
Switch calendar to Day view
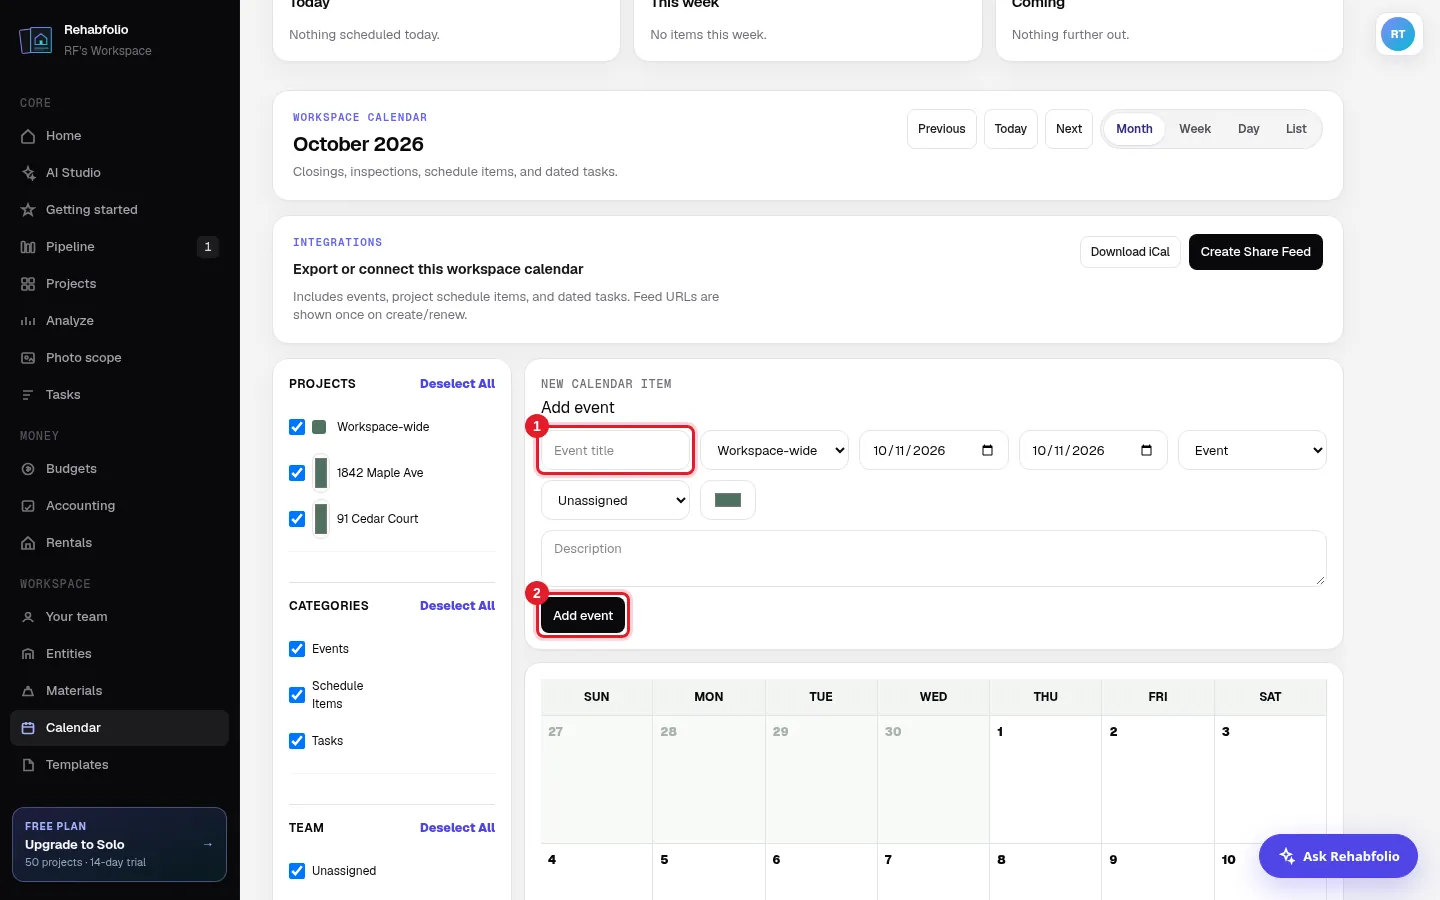[1249, 129]
